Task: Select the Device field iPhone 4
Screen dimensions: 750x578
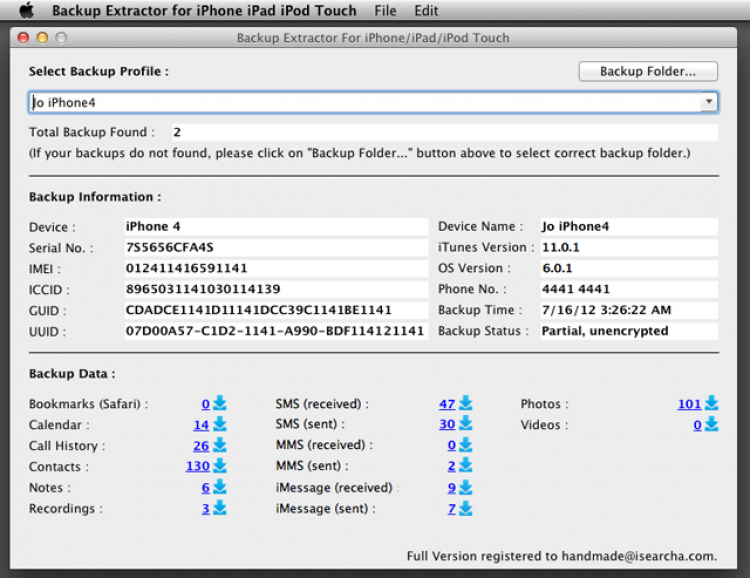Action: click(x=276, y=226)
